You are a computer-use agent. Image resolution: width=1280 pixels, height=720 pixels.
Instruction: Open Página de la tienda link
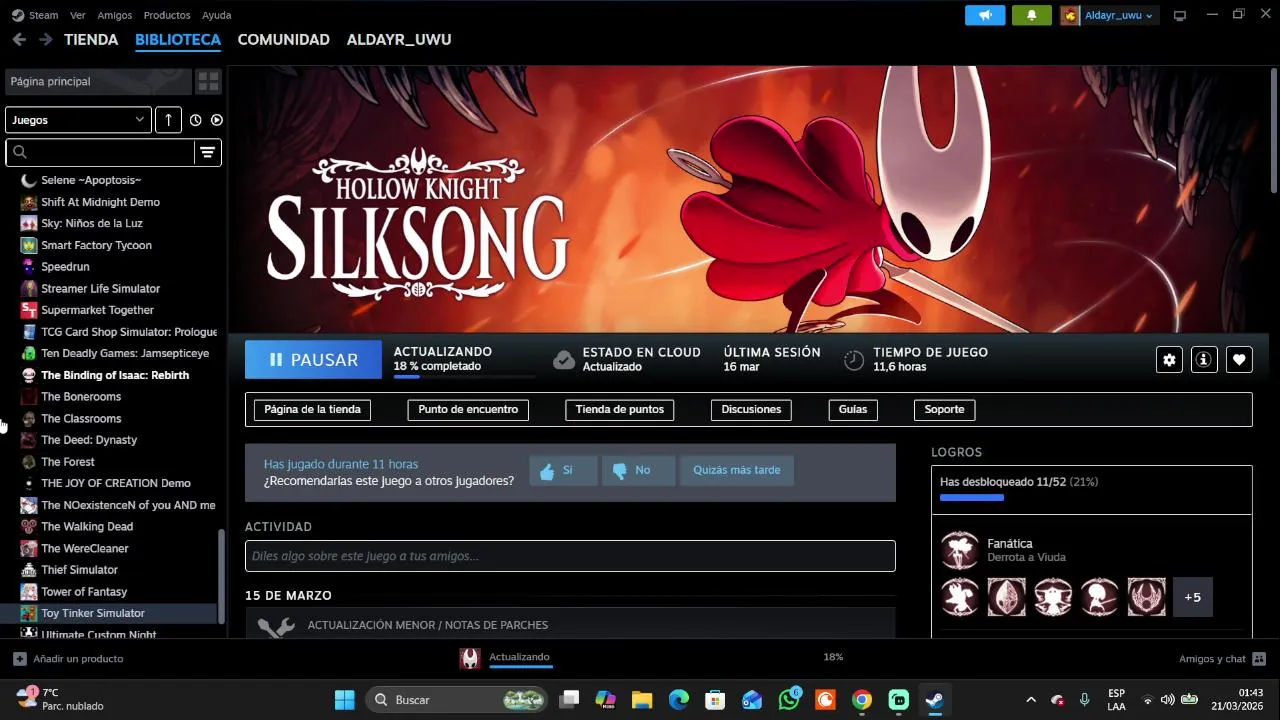point(312,409)
